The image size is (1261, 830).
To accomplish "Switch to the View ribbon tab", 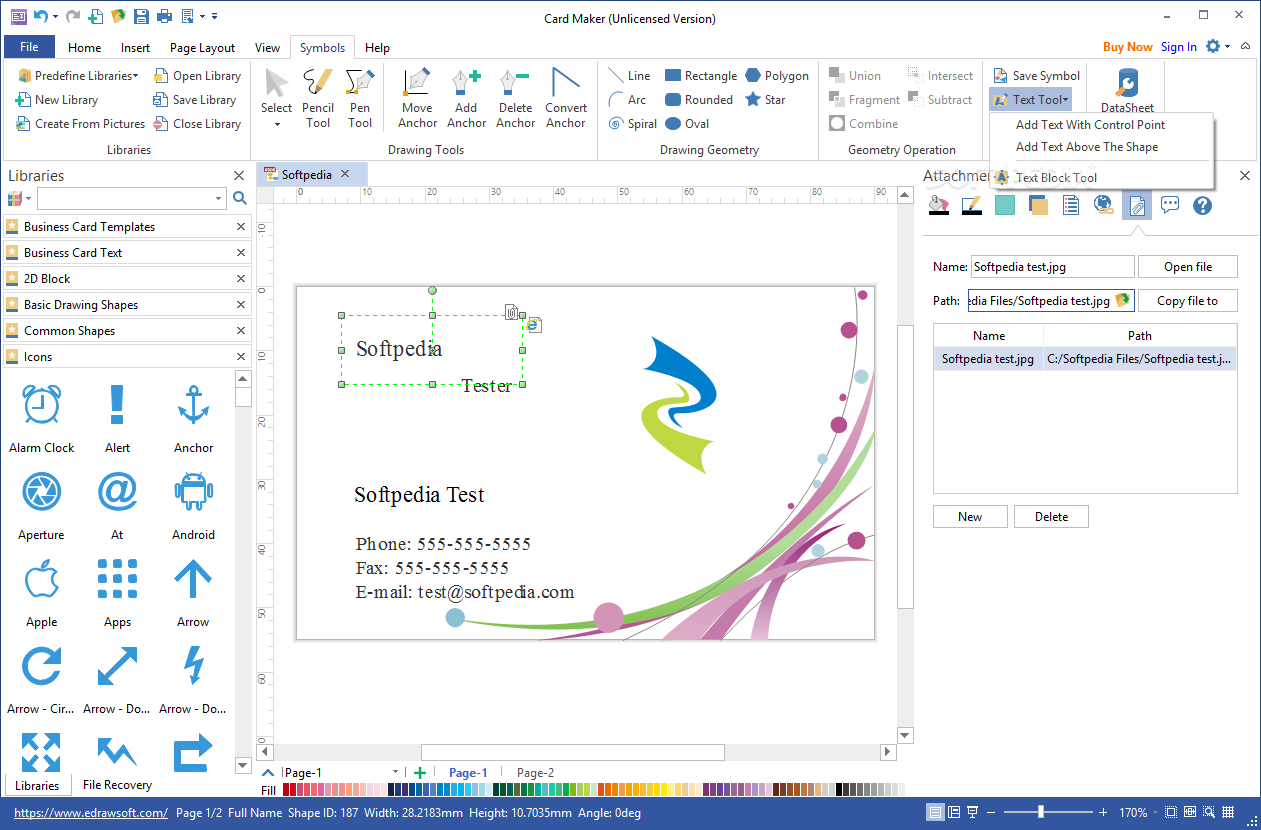I will click(x=267, y=47).
